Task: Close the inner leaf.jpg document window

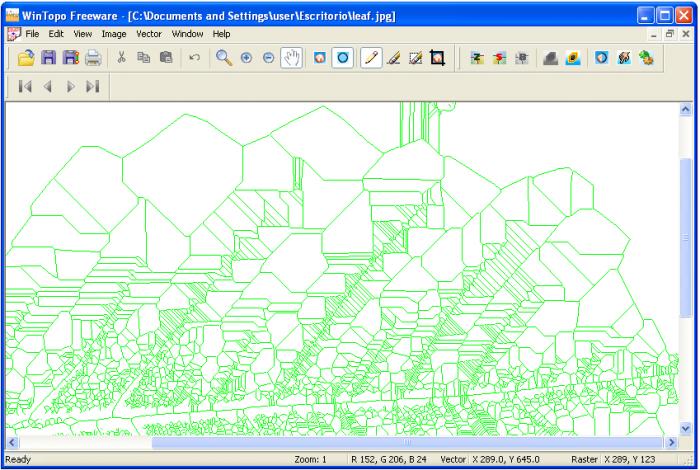Action: [x=686, y=34]
